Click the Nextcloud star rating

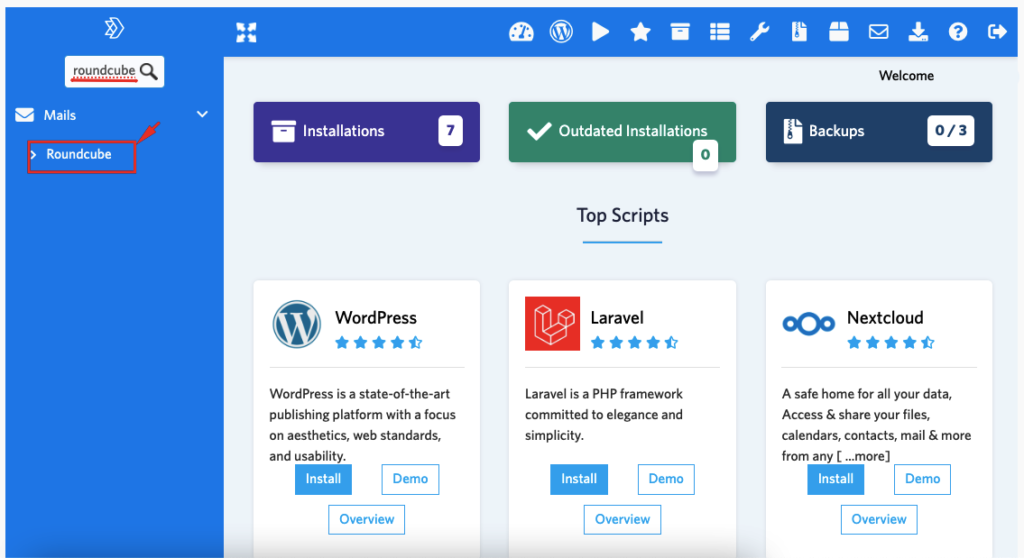[x=891, y=342]
